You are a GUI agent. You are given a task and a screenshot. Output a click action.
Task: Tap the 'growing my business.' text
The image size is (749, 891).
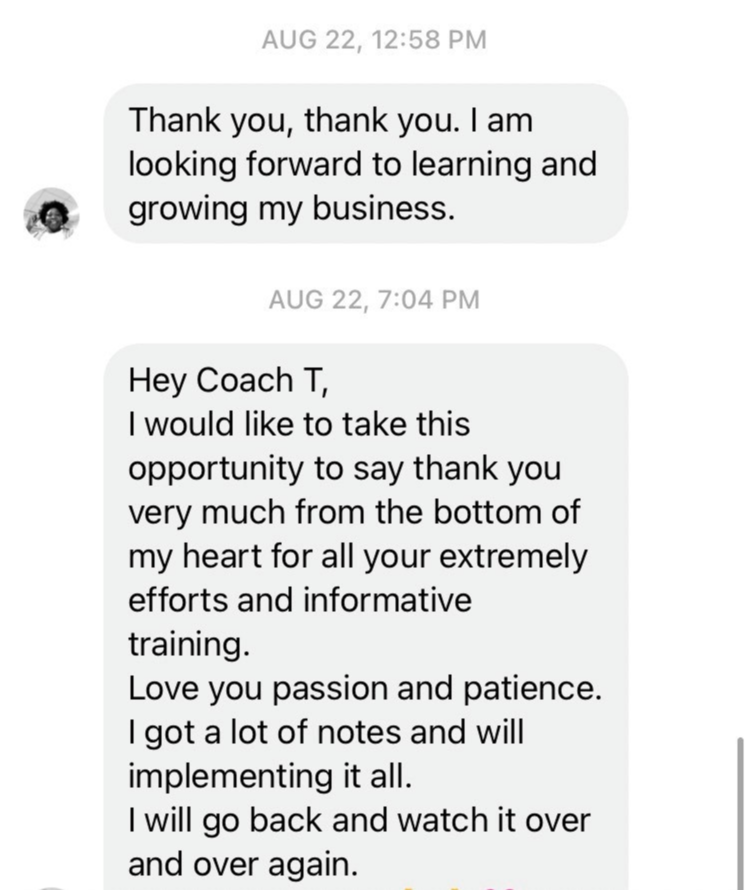pos(292,210)
